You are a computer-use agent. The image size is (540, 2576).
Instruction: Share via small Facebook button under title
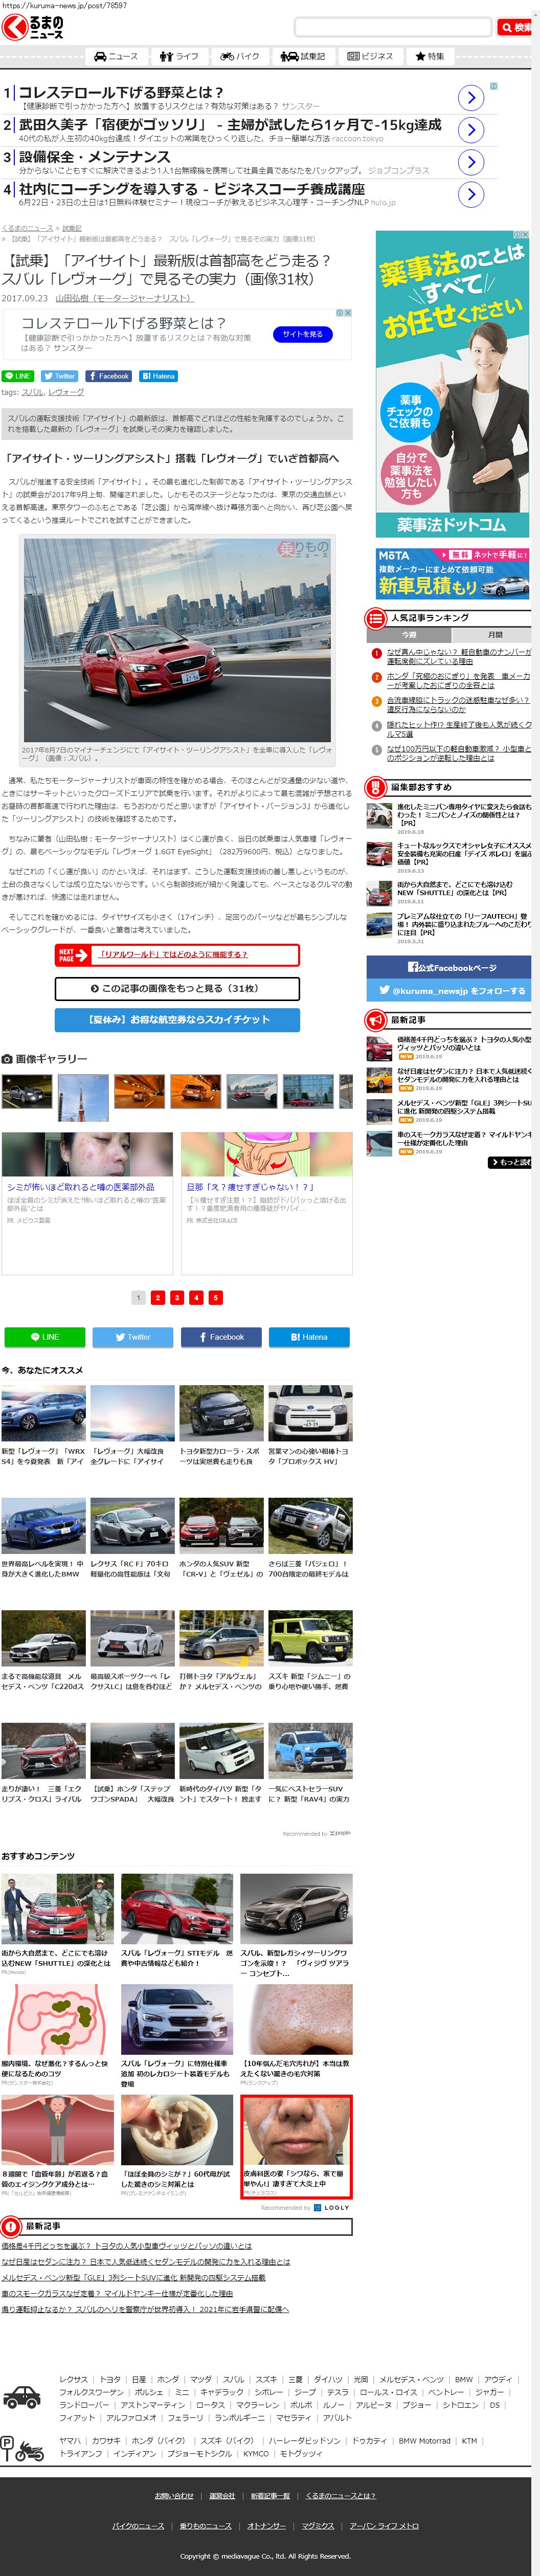pos(109,376)
